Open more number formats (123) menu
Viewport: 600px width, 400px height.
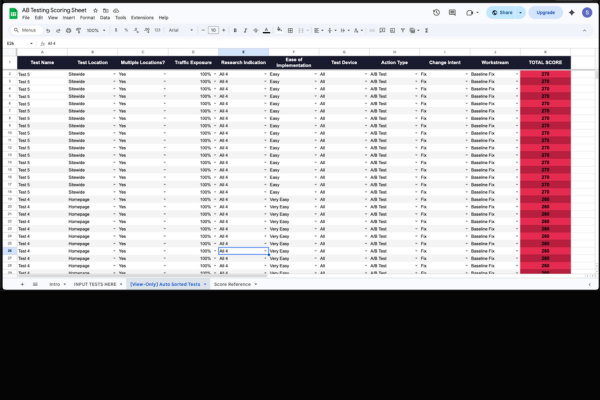click(x=157, y=30)
